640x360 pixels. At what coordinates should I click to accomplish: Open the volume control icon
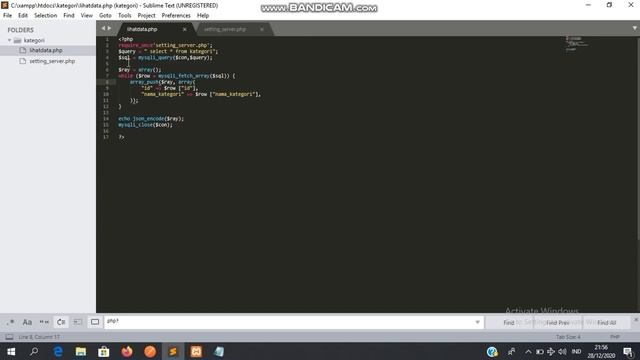click(x=562, y=351)
